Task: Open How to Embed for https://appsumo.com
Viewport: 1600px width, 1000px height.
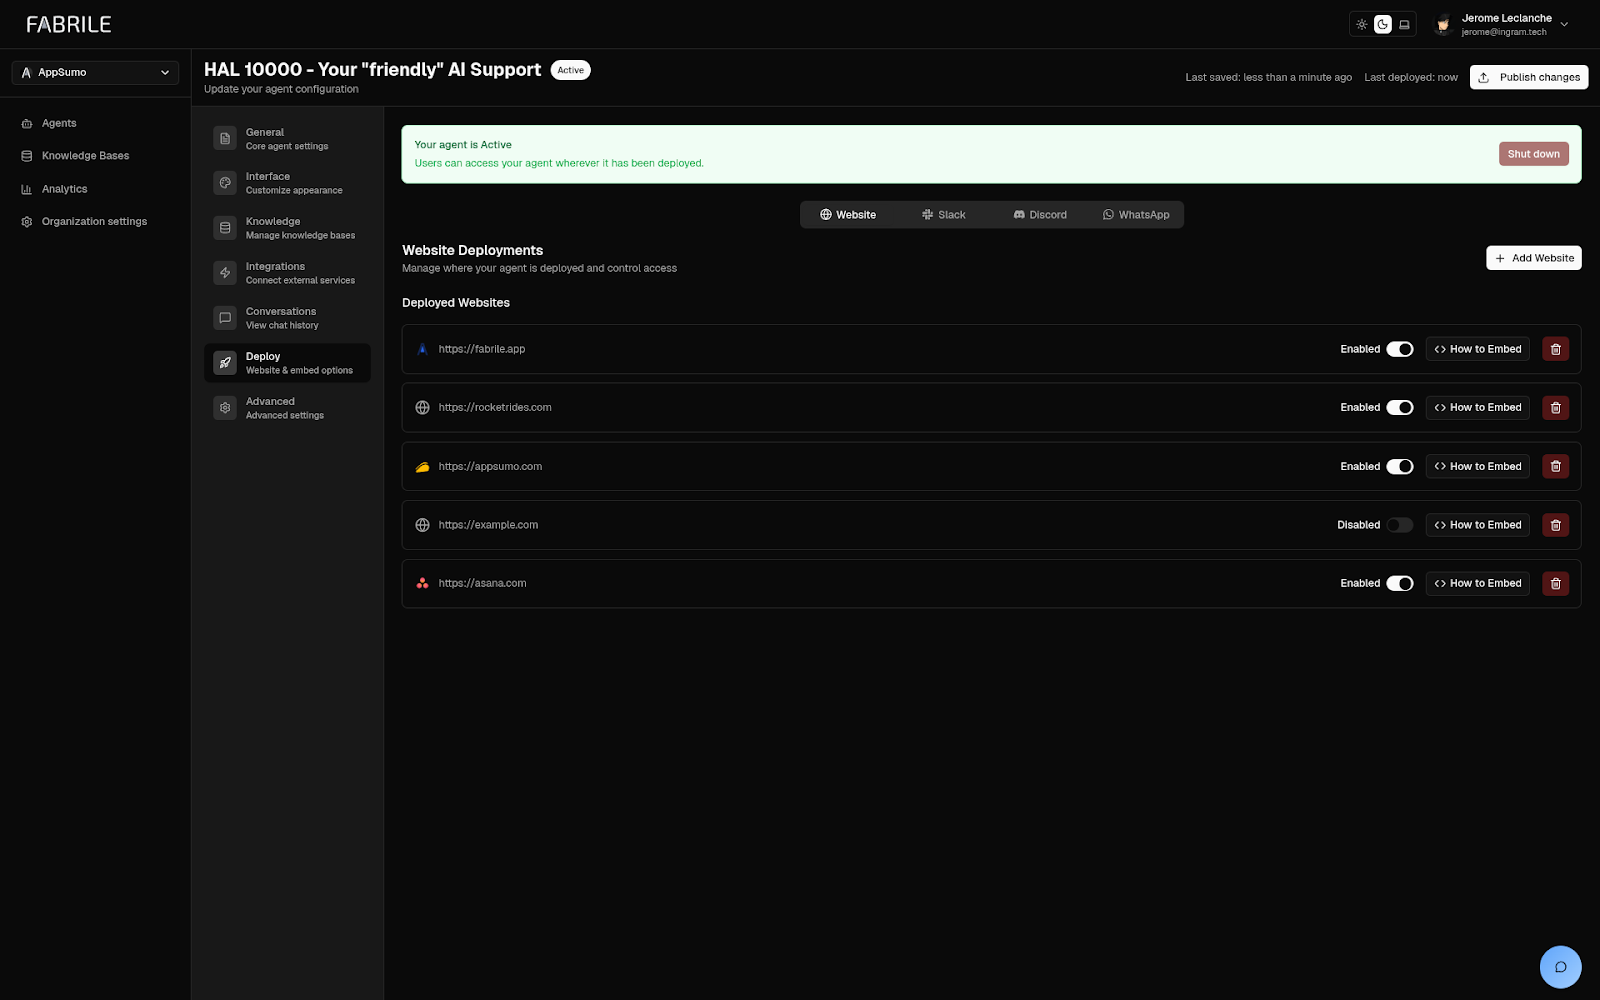Action: coord(1477,466)
